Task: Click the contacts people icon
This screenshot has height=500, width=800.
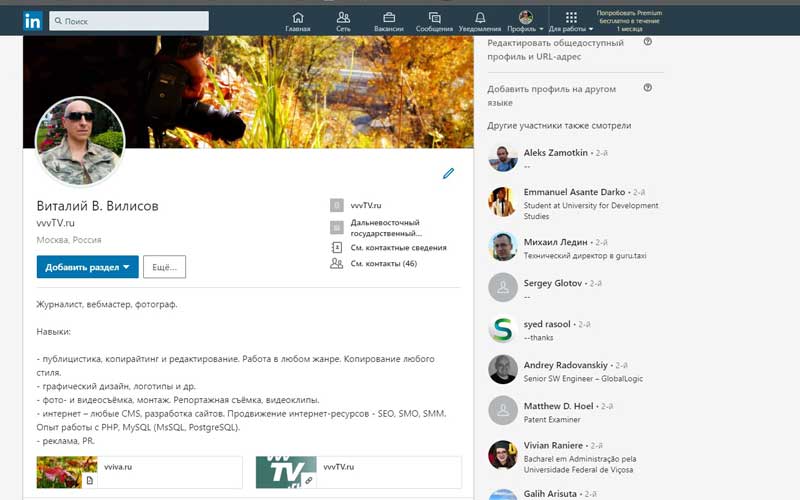Action: 337,263
